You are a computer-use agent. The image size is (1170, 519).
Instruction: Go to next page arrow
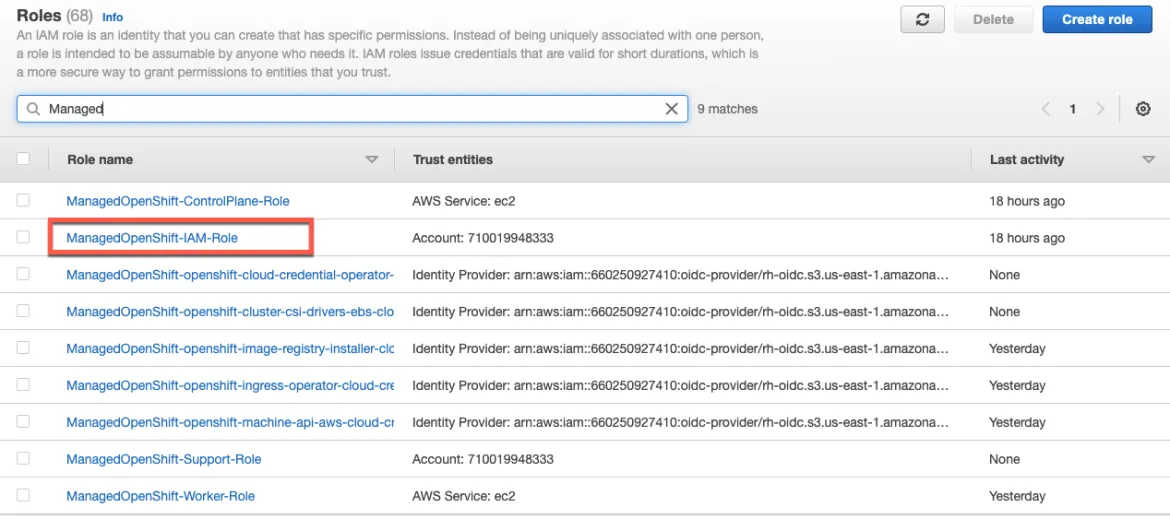tap(1100, 109)
